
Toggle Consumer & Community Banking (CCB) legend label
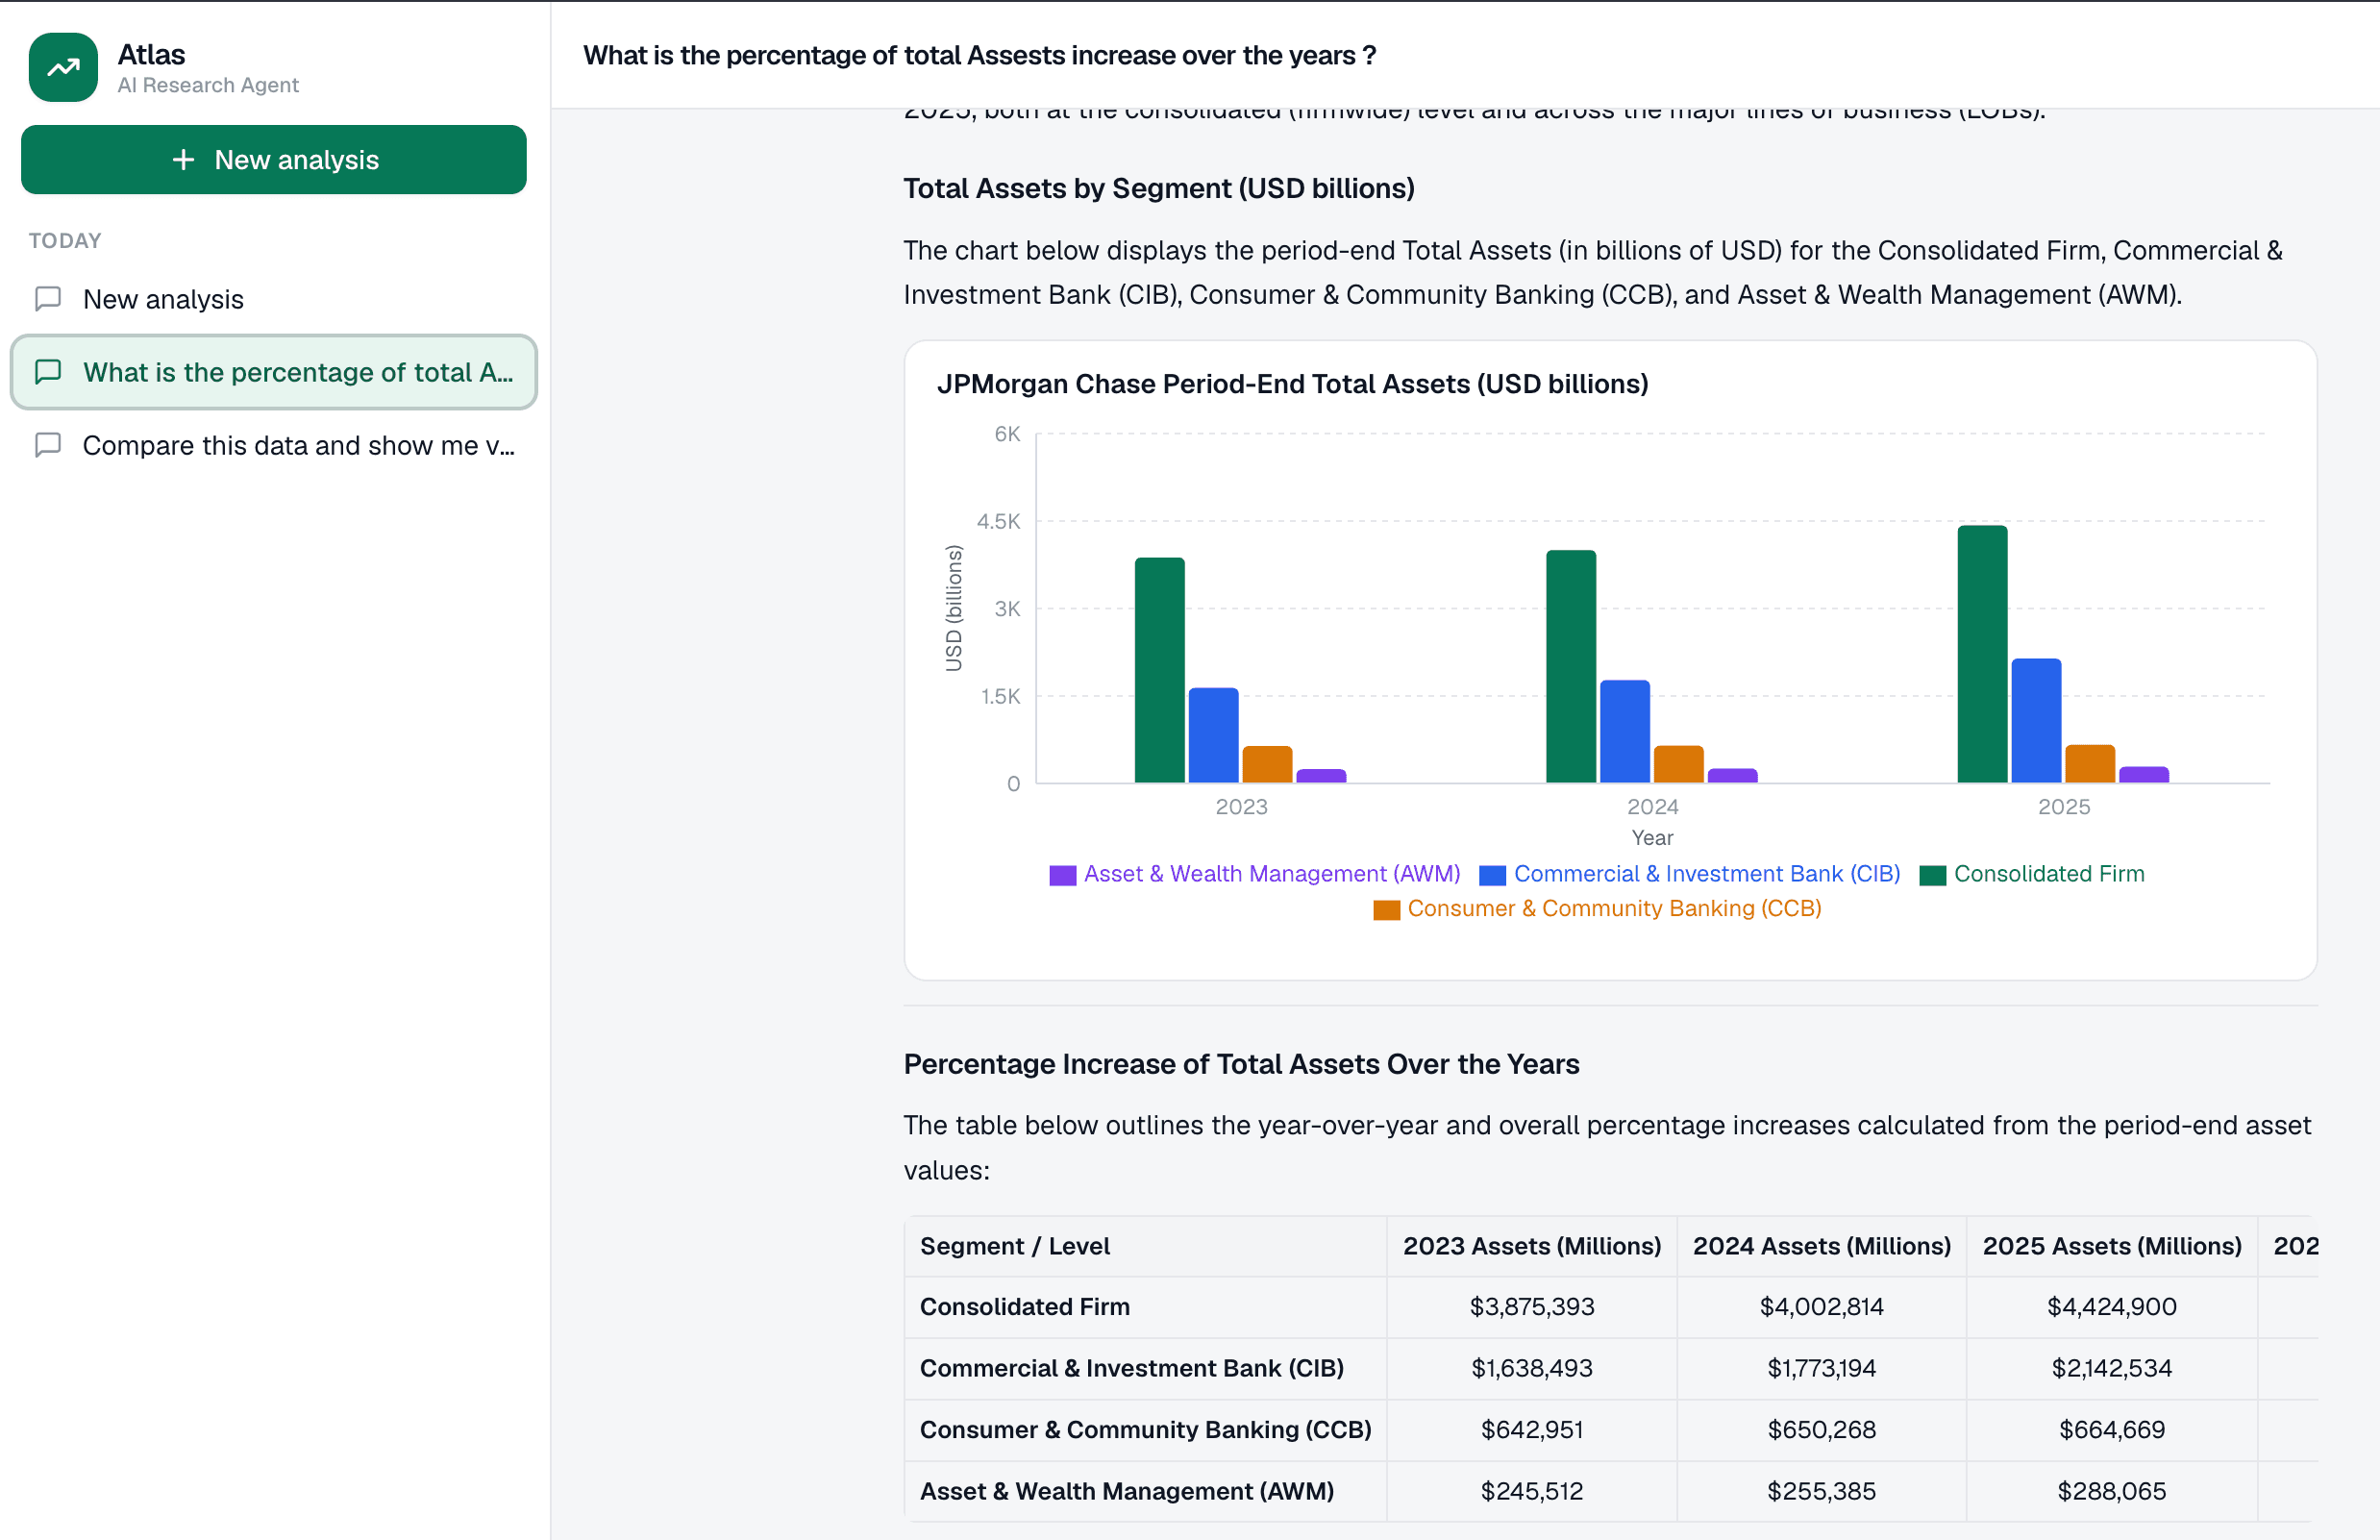pos(1614,909)
